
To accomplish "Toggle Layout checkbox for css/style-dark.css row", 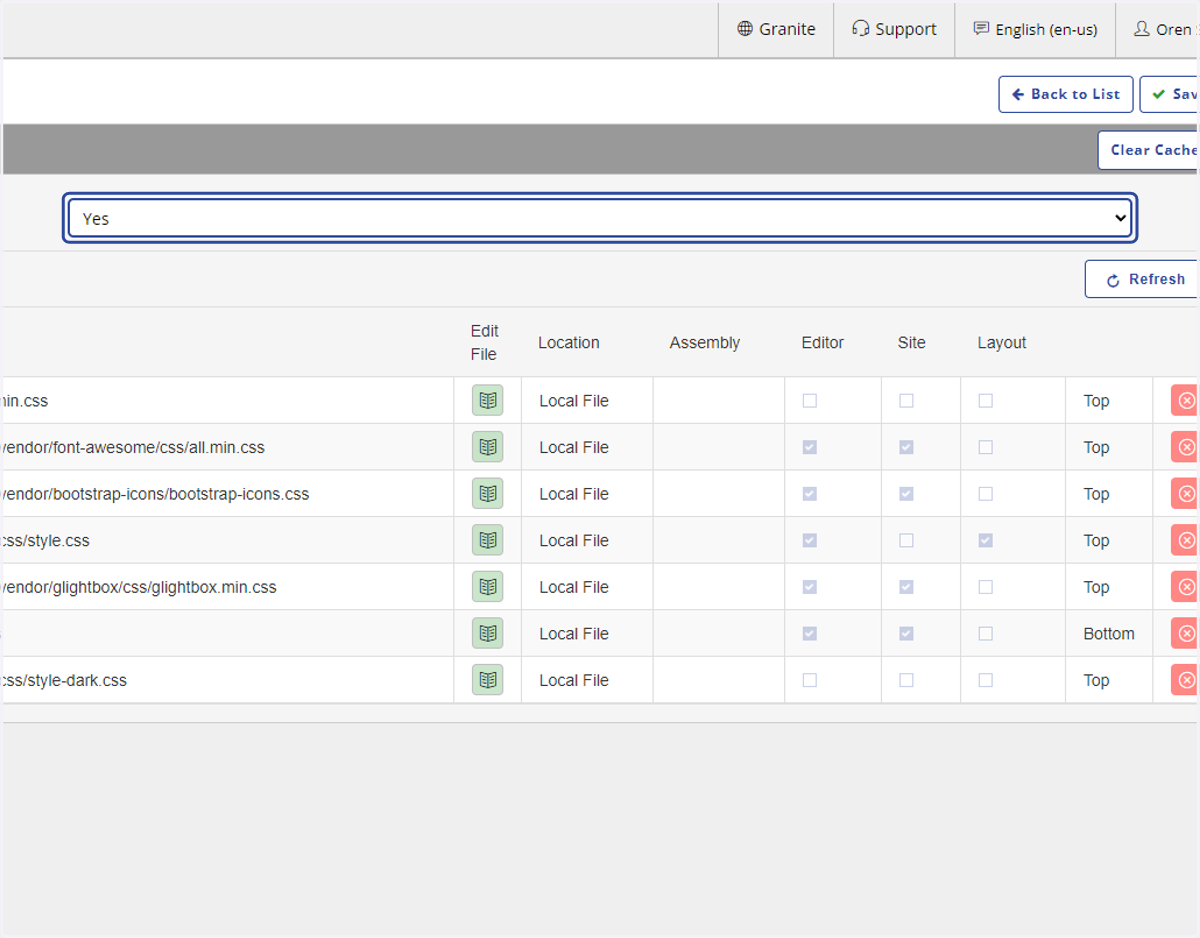I will pyautogui.click(x=986, y=680).
